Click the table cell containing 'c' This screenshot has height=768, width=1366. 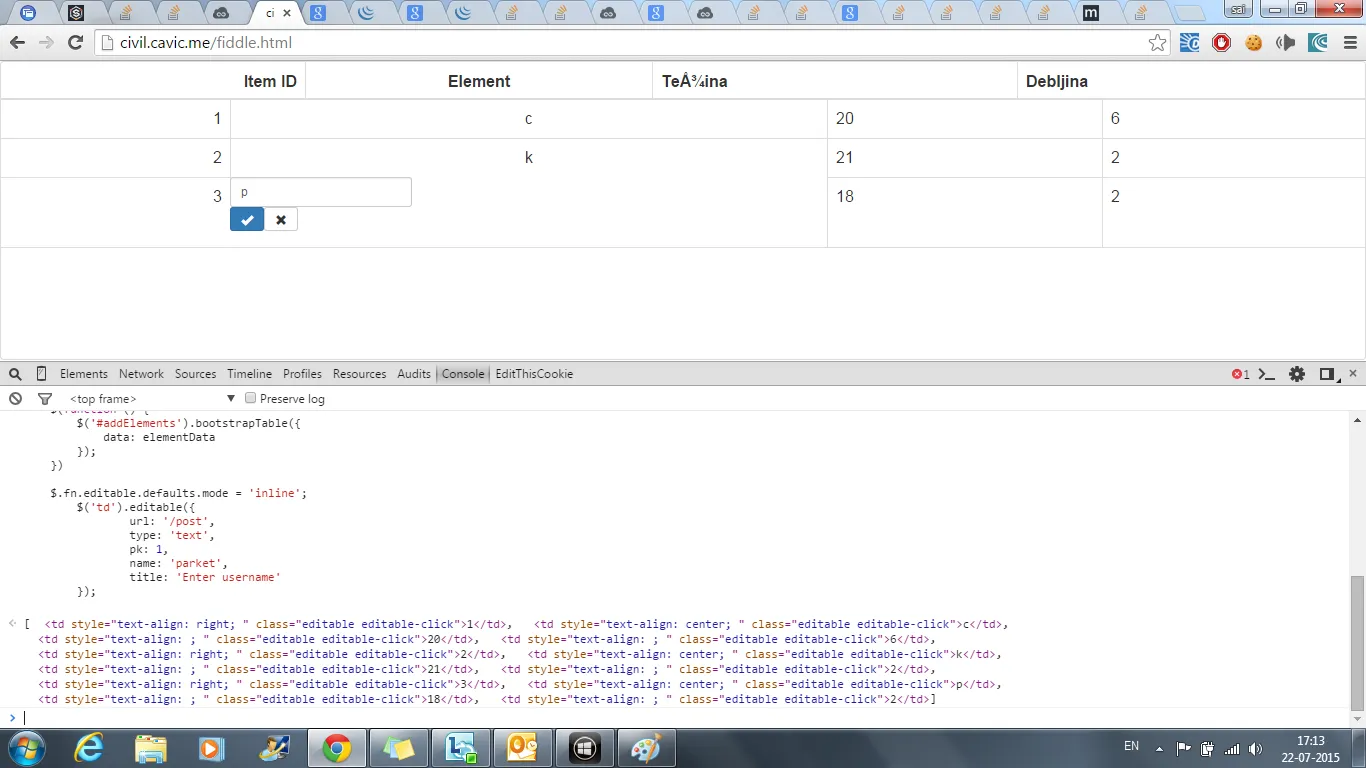tap(529, 119)
